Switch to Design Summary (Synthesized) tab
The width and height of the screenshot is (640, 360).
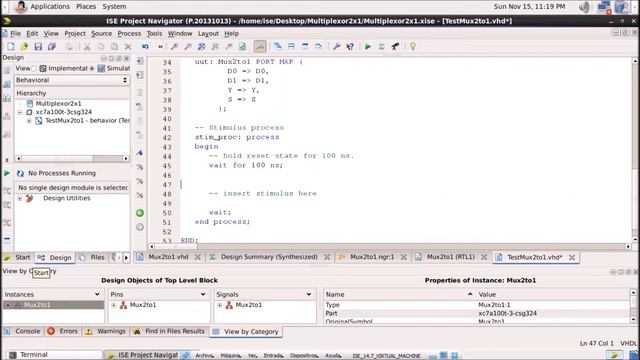coord(269,257)
